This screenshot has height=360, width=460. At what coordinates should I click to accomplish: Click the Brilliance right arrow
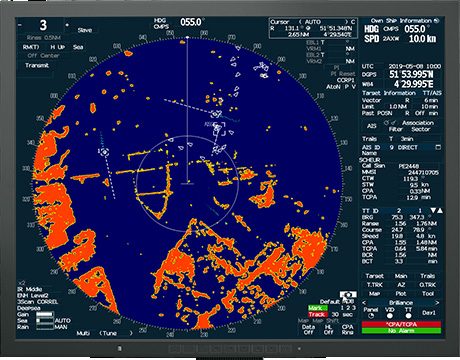[x=437, y=303]
